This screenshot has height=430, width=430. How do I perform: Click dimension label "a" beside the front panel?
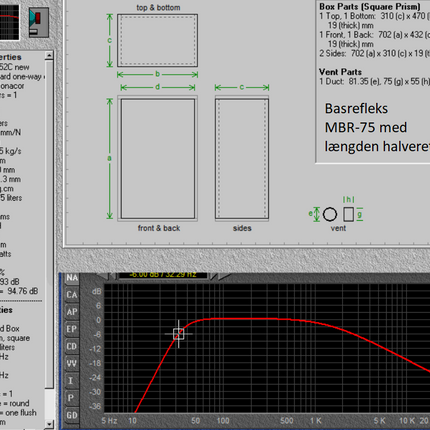click(109, 158)
